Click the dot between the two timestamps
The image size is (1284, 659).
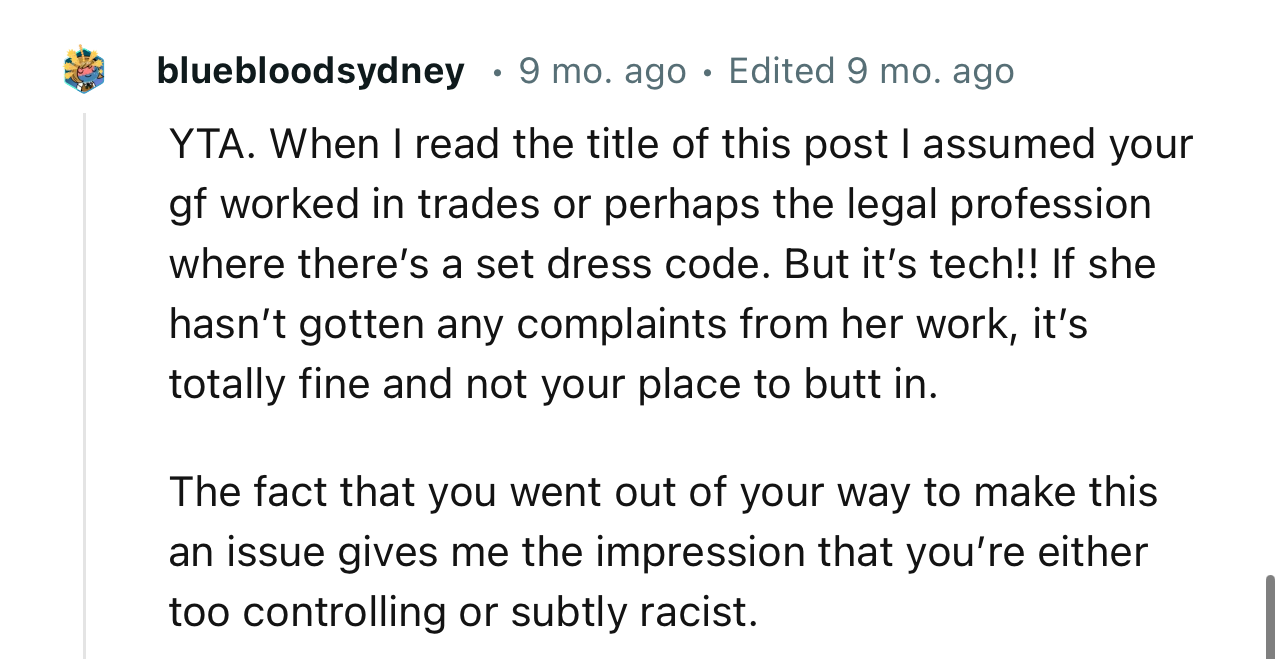(706, 70)
